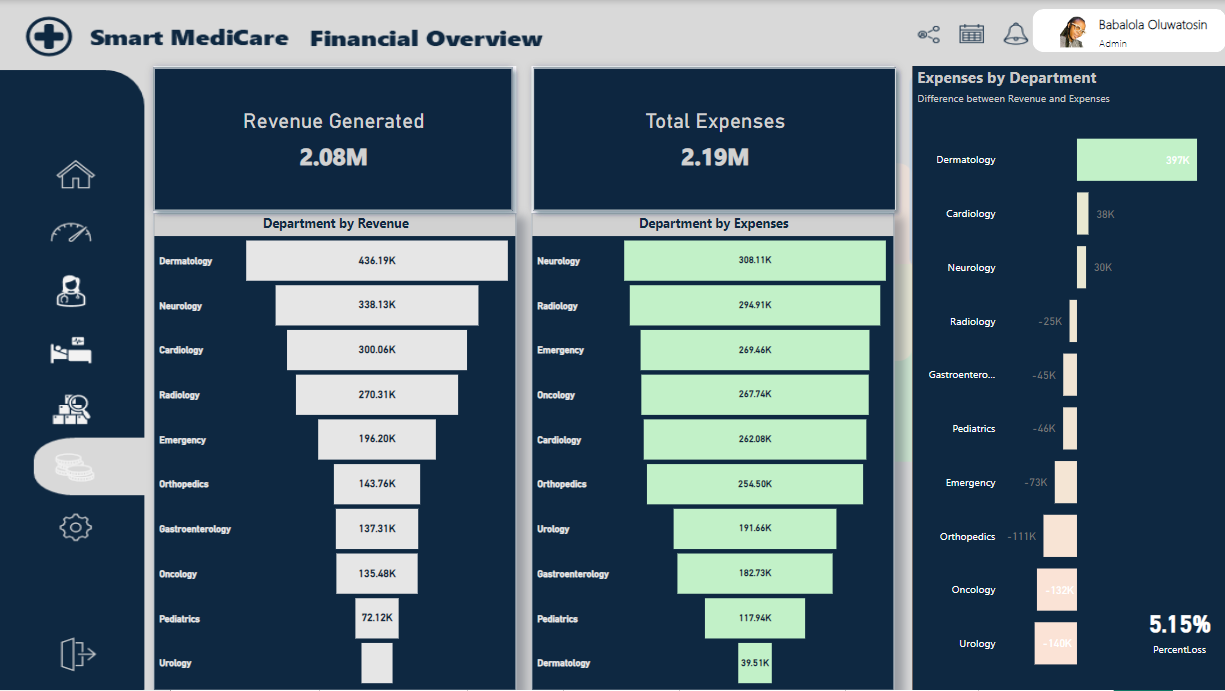The width and height of the screenshot is (1225, 691).
Task: Open the calendar icon in header
Action: (972, 34)
